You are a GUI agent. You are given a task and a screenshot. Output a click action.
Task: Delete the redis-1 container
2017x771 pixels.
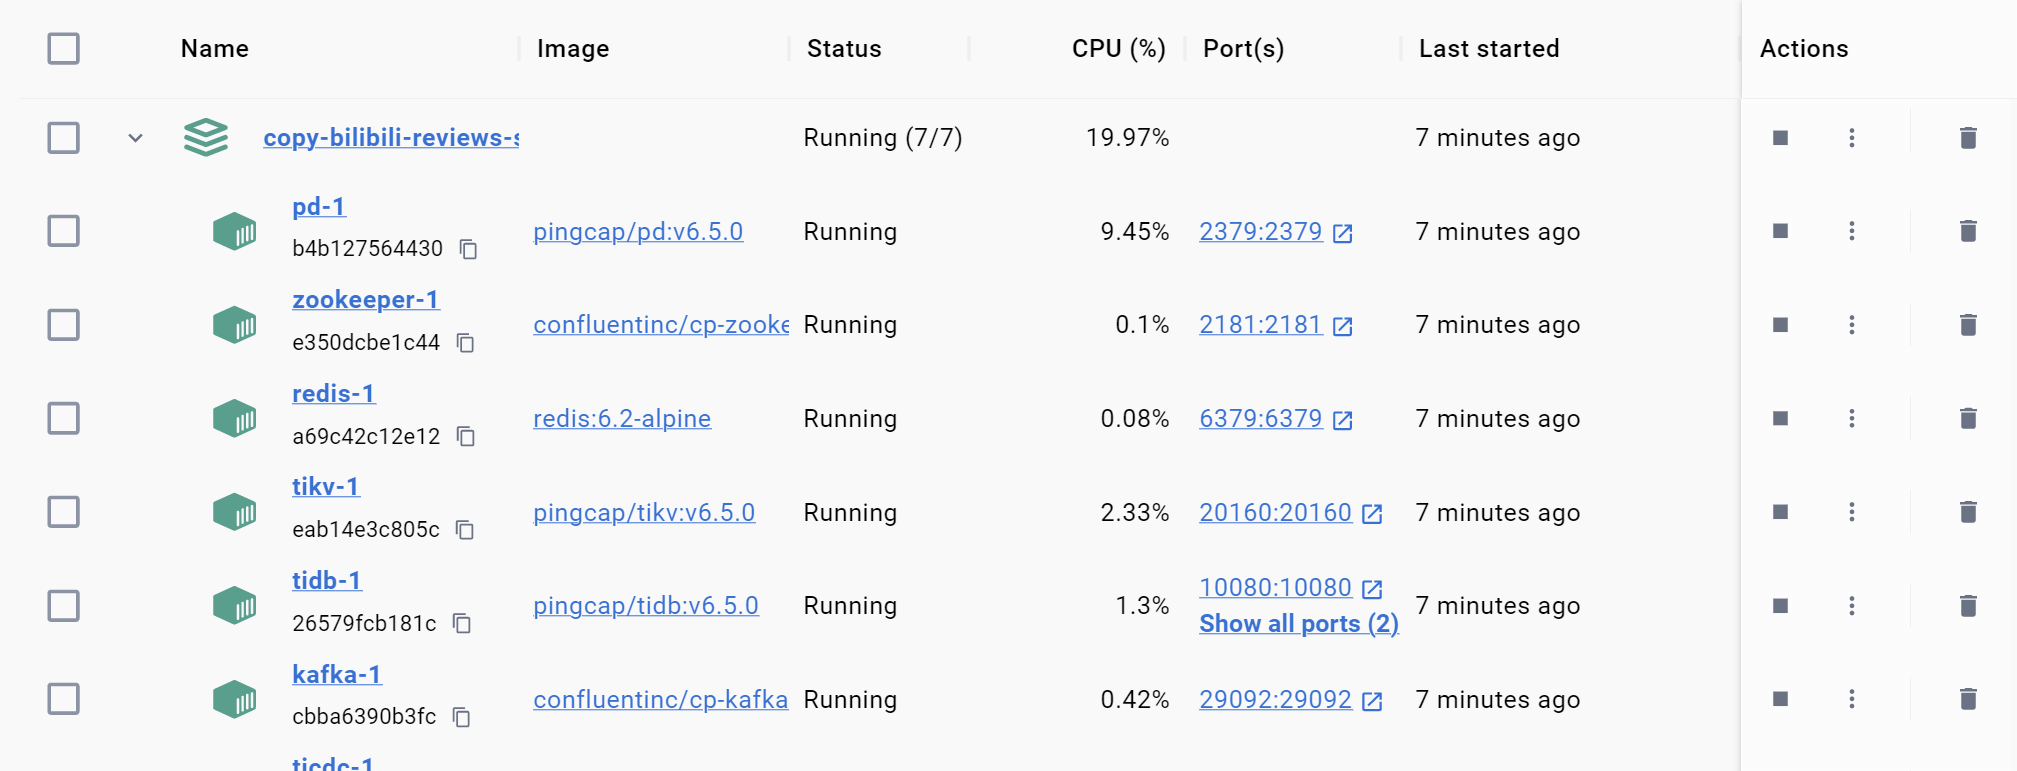coord(1967,418)
